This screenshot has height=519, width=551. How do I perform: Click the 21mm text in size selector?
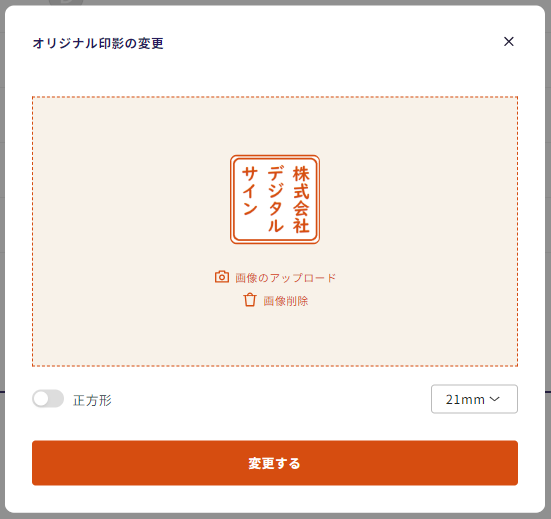(x=465, y=400)
